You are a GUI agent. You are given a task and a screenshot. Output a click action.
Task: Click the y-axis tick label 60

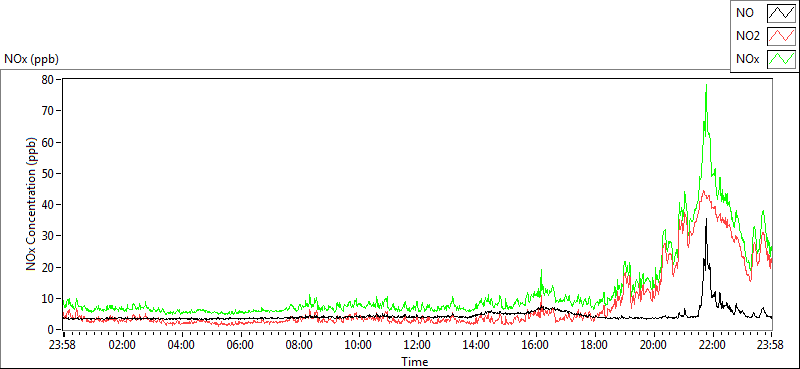[x=49, y=142]
